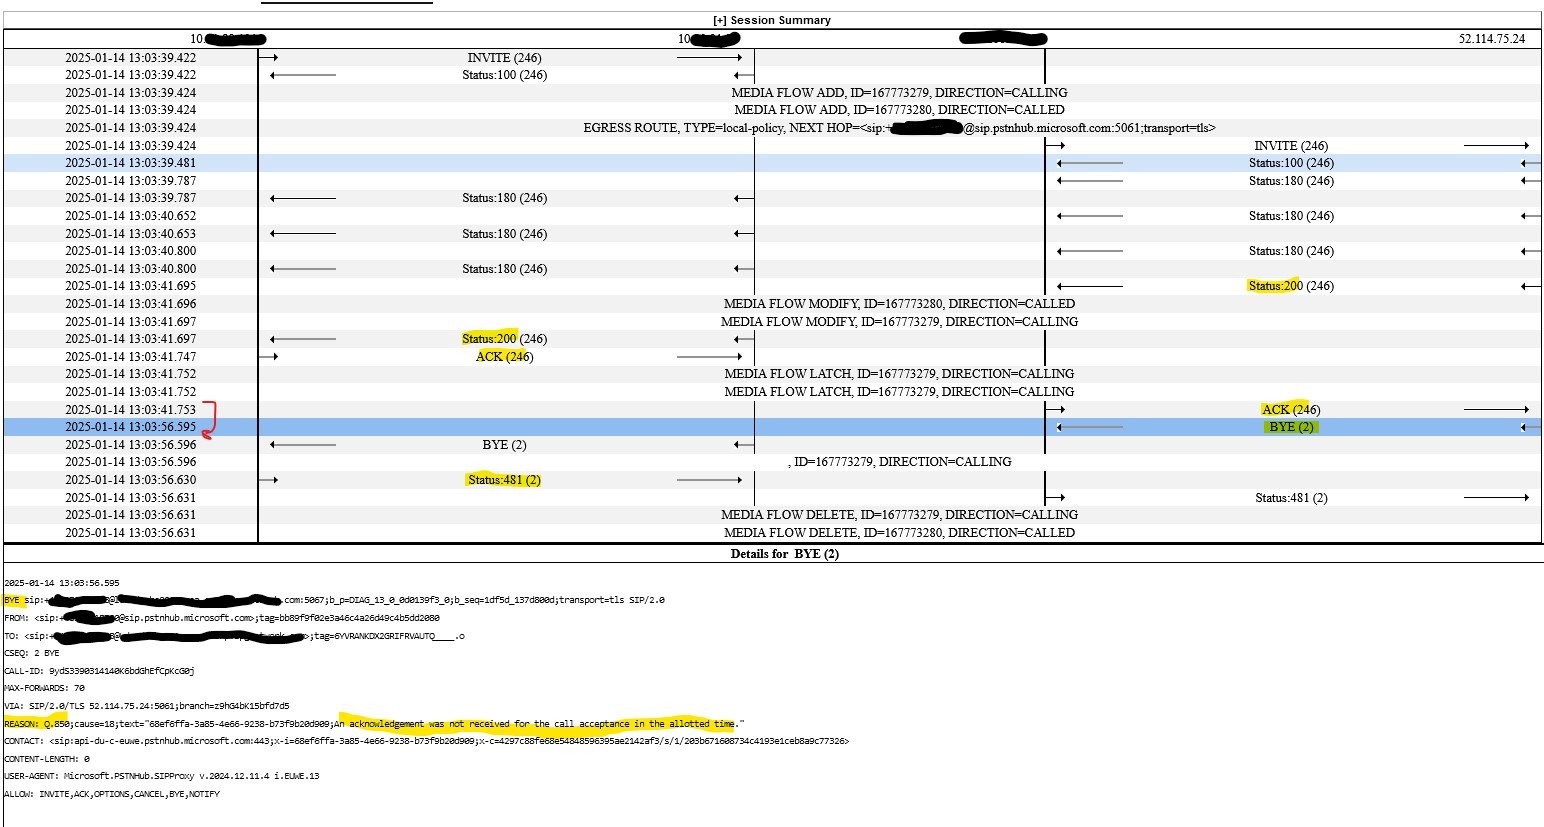
Task: Select the MEDIA FLOW DELETE ID=167773280 row
Action: (x=900, y=532)
